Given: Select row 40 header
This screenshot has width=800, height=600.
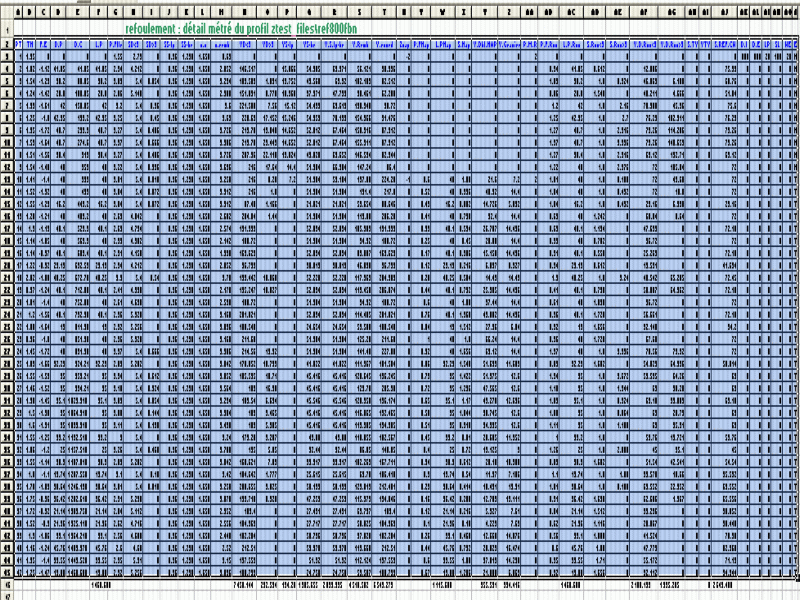Looking at the screenshot, I should tap(7, 509).
